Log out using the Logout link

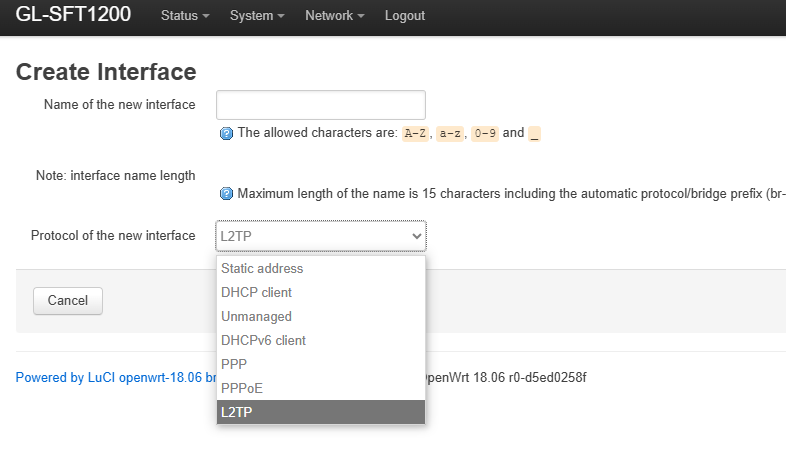[x=405, y=16]
